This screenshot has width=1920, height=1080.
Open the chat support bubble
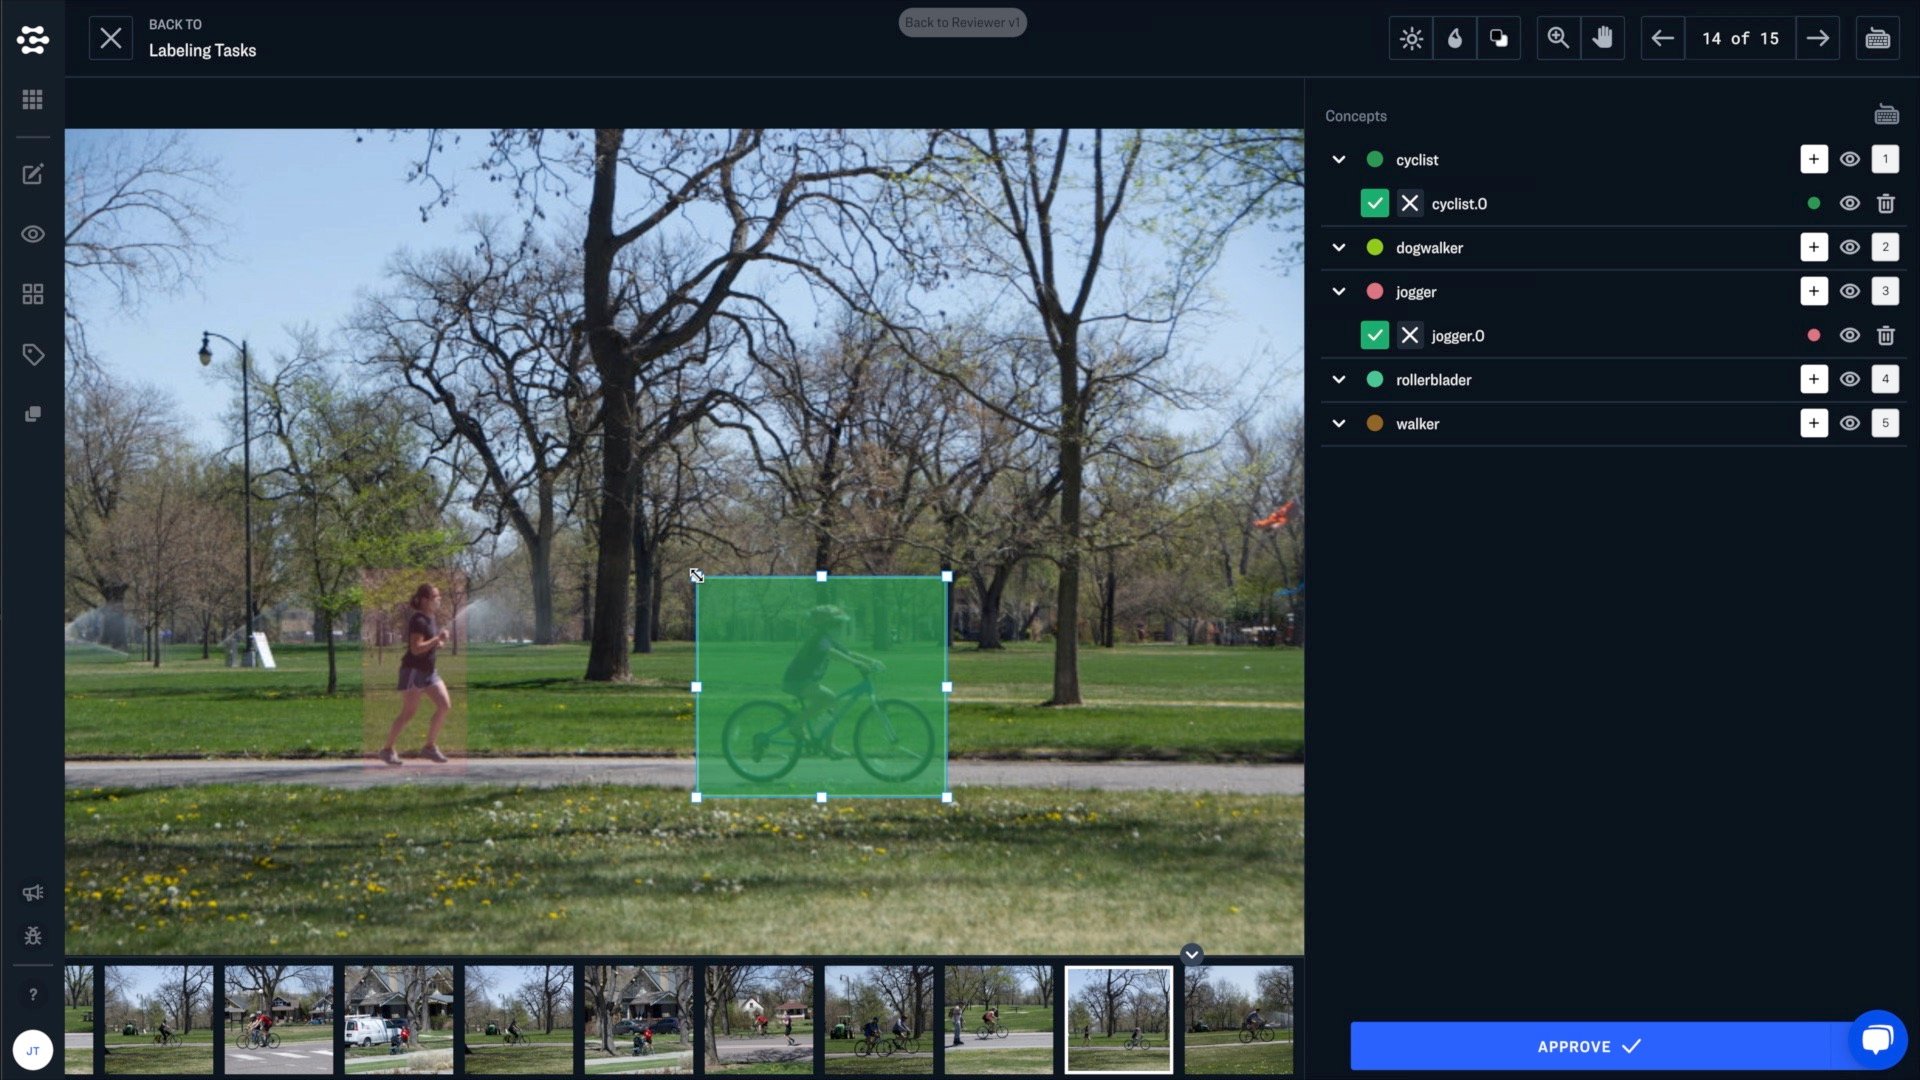(x=1877, y=1040)
